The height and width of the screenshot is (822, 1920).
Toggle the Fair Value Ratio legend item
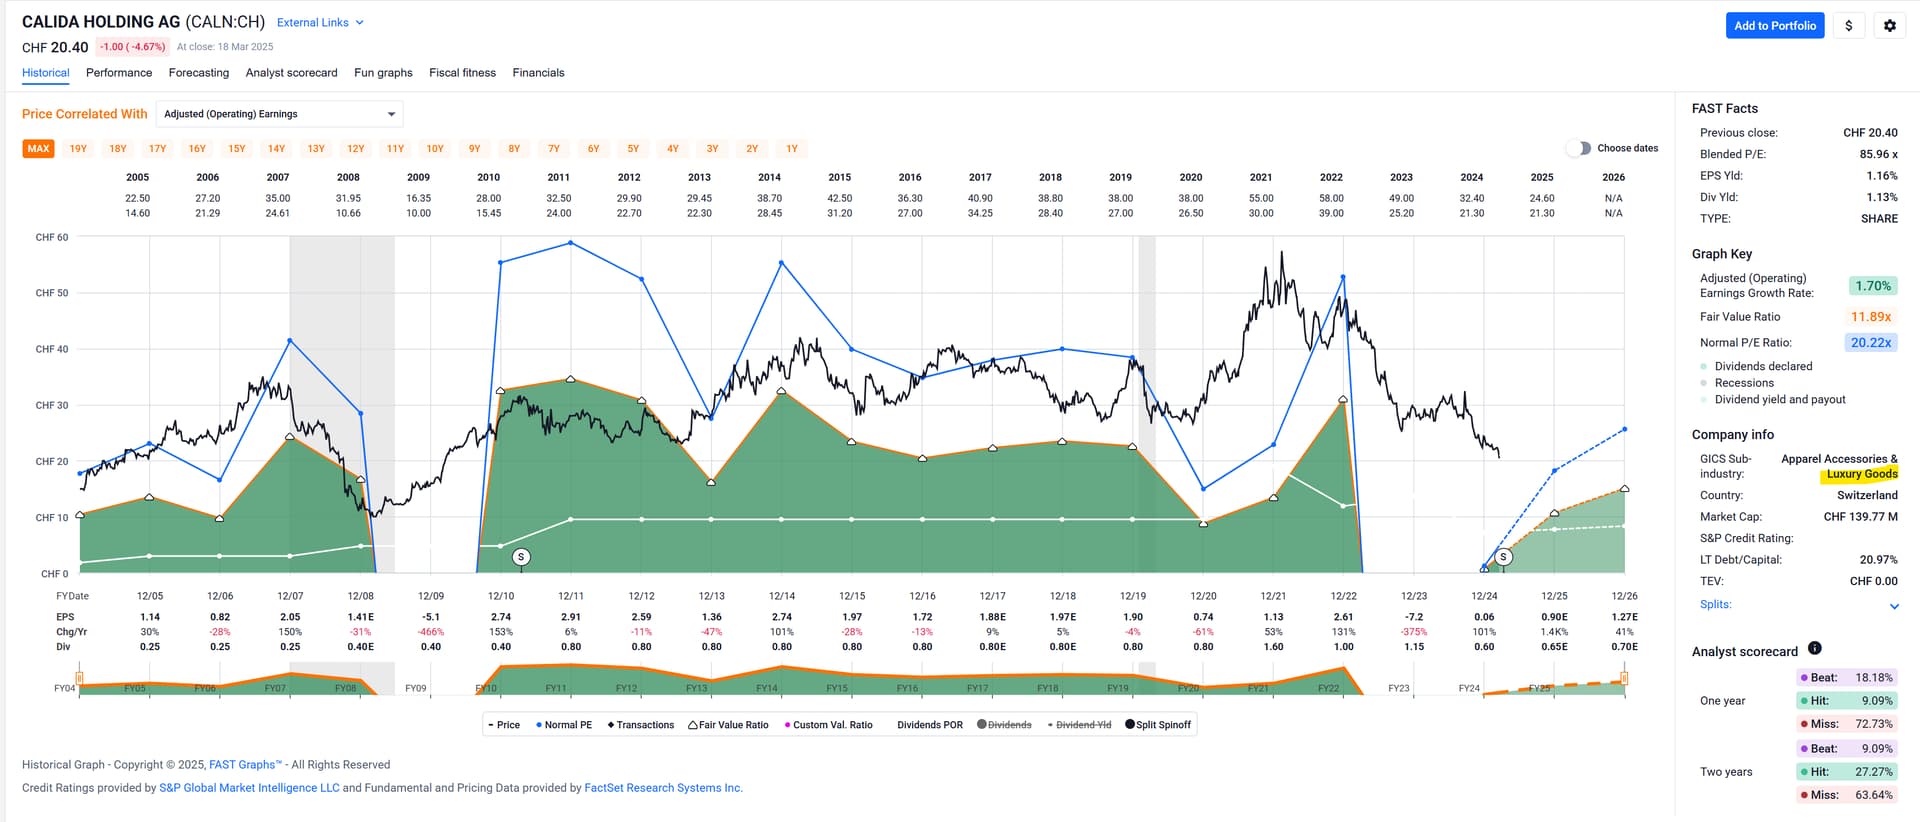(728, 725)
